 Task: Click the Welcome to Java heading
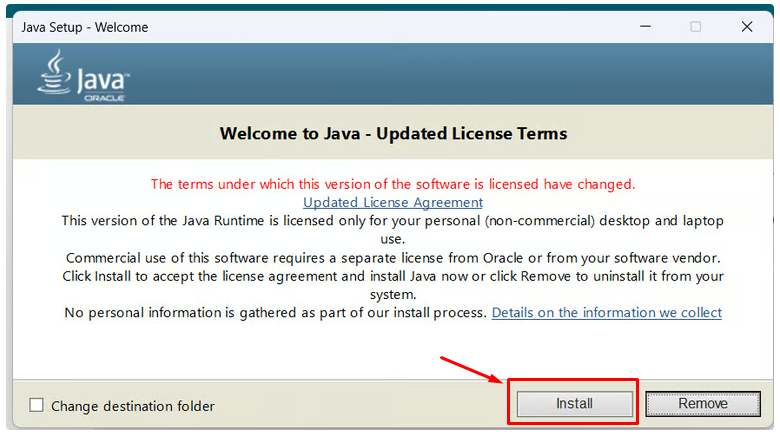[x=393, y=133]
